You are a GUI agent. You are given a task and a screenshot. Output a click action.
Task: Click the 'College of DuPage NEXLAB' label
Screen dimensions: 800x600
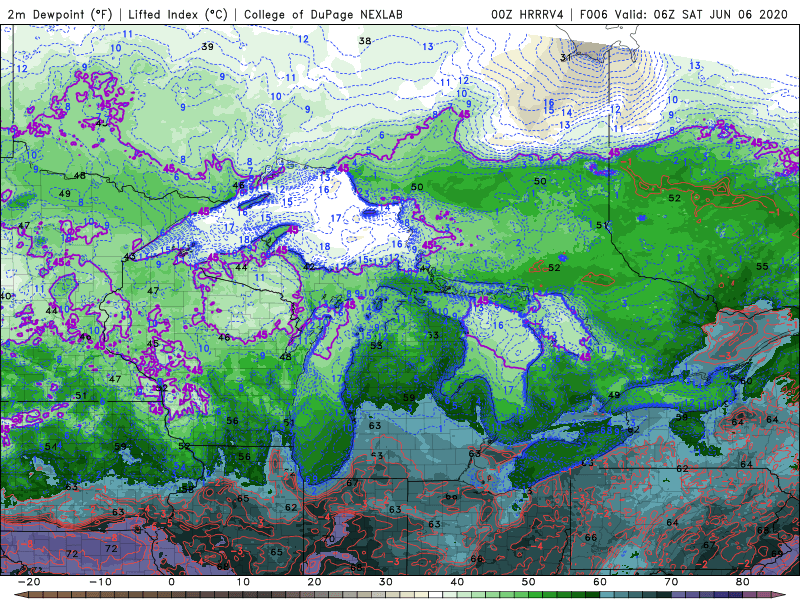click(x=323, y=14)
